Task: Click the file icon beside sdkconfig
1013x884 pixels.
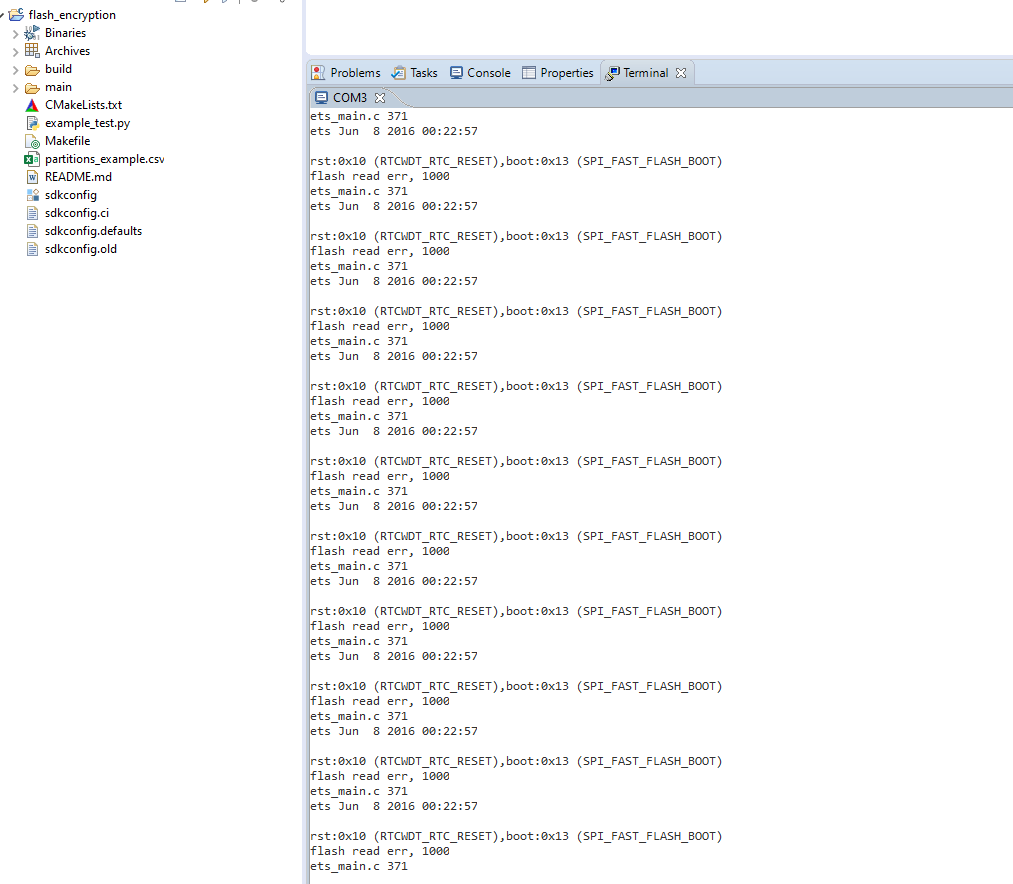Action: point(33,194)
